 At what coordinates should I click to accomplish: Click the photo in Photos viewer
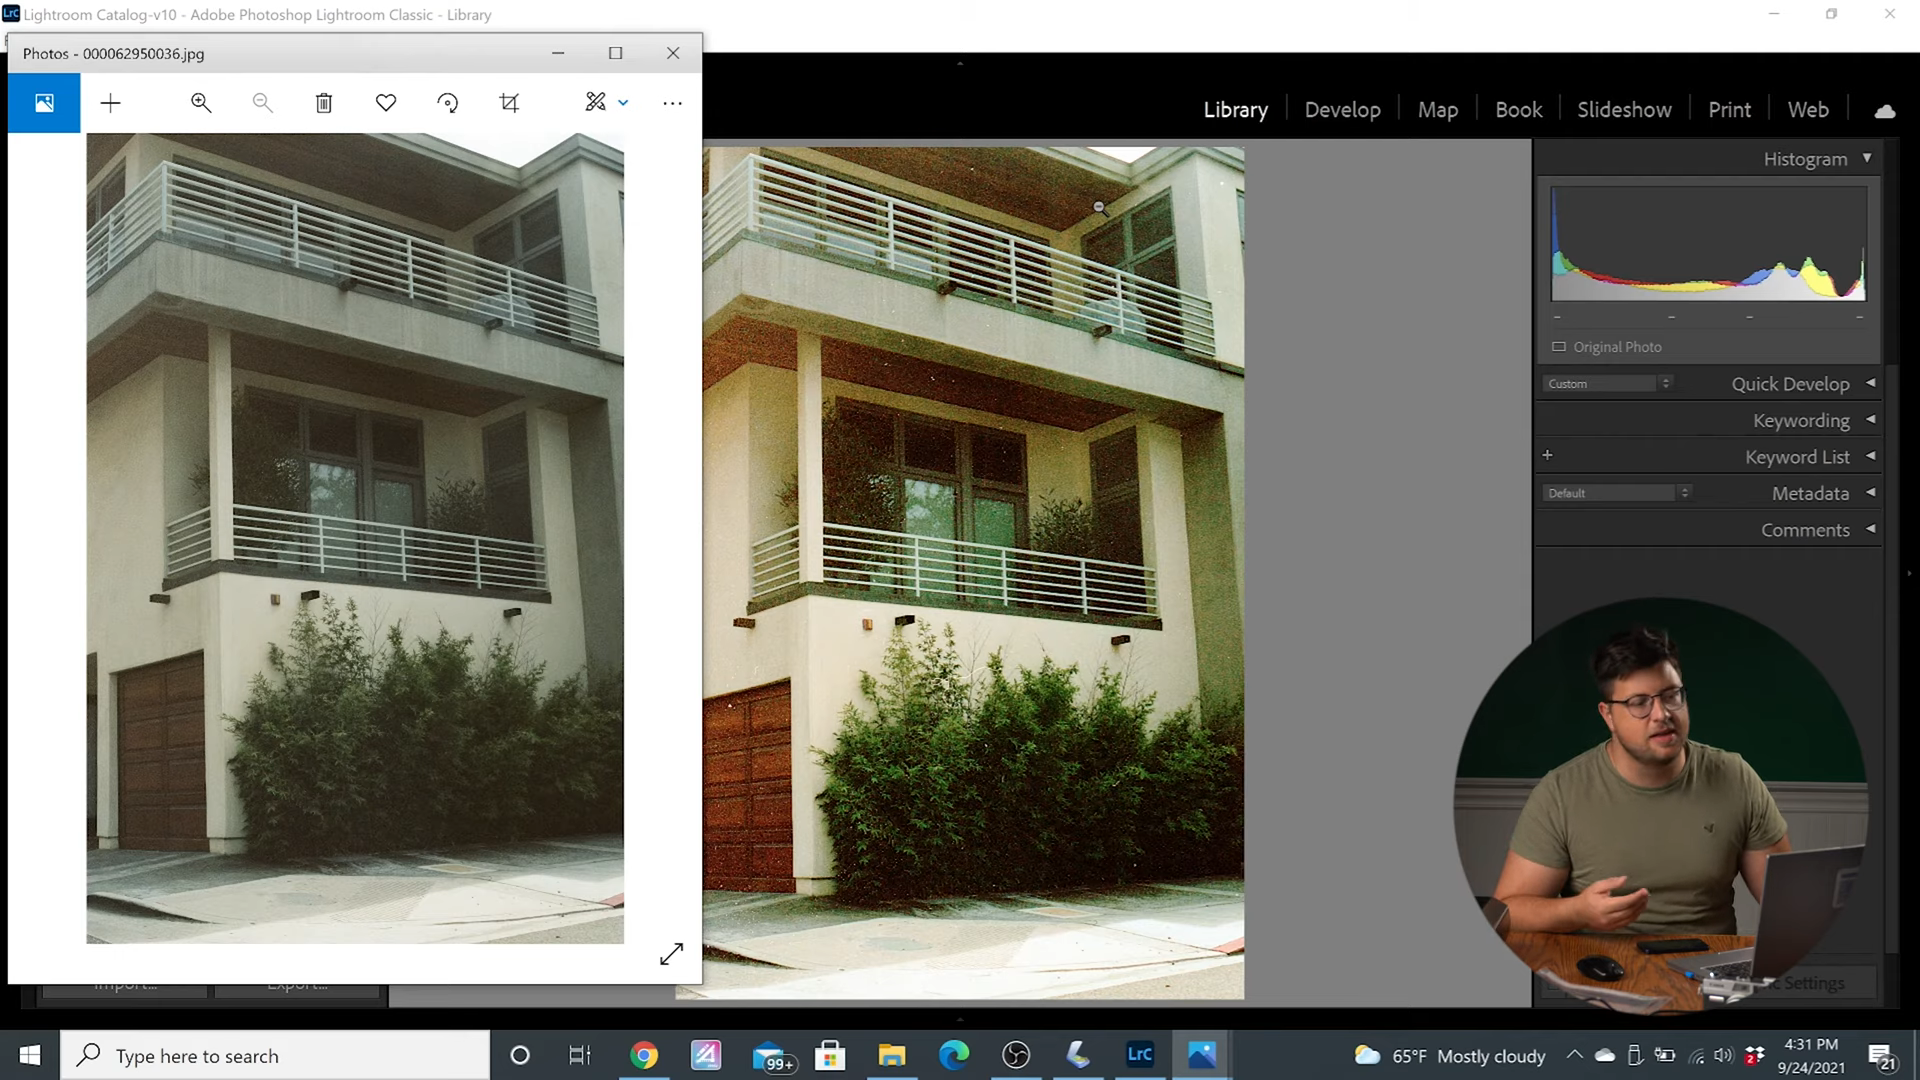coord(355,538)
